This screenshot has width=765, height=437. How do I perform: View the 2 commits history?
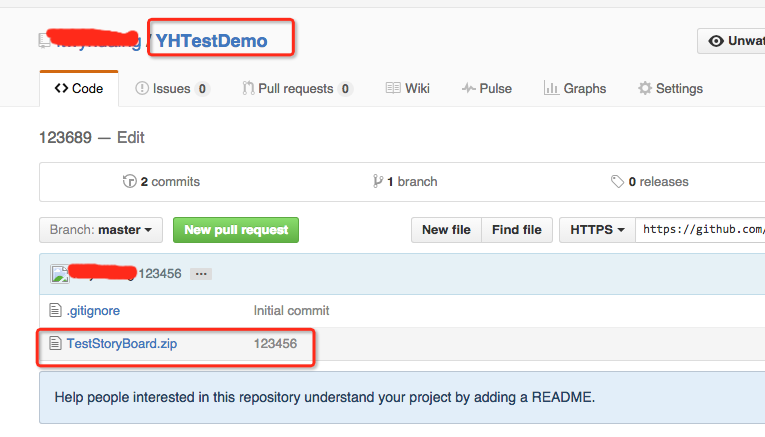(x=161, y=181)
